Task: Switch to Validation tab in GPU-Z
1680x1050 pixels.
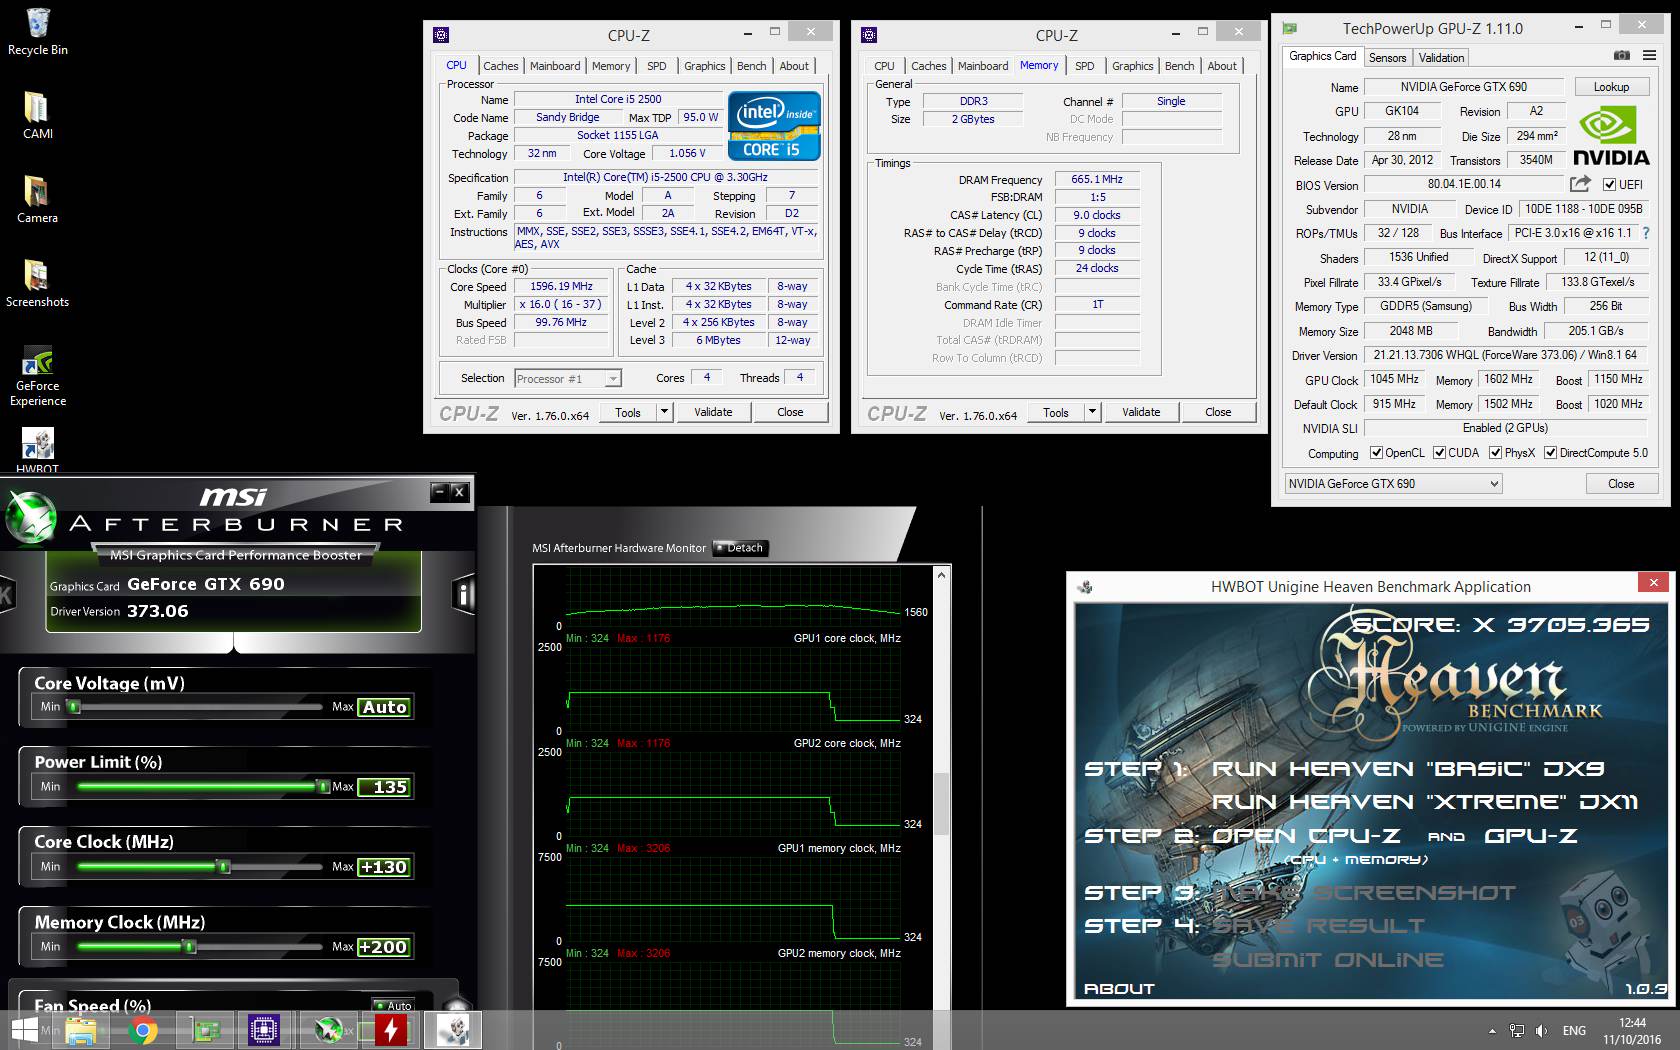Action: [x=1441, y=58]
